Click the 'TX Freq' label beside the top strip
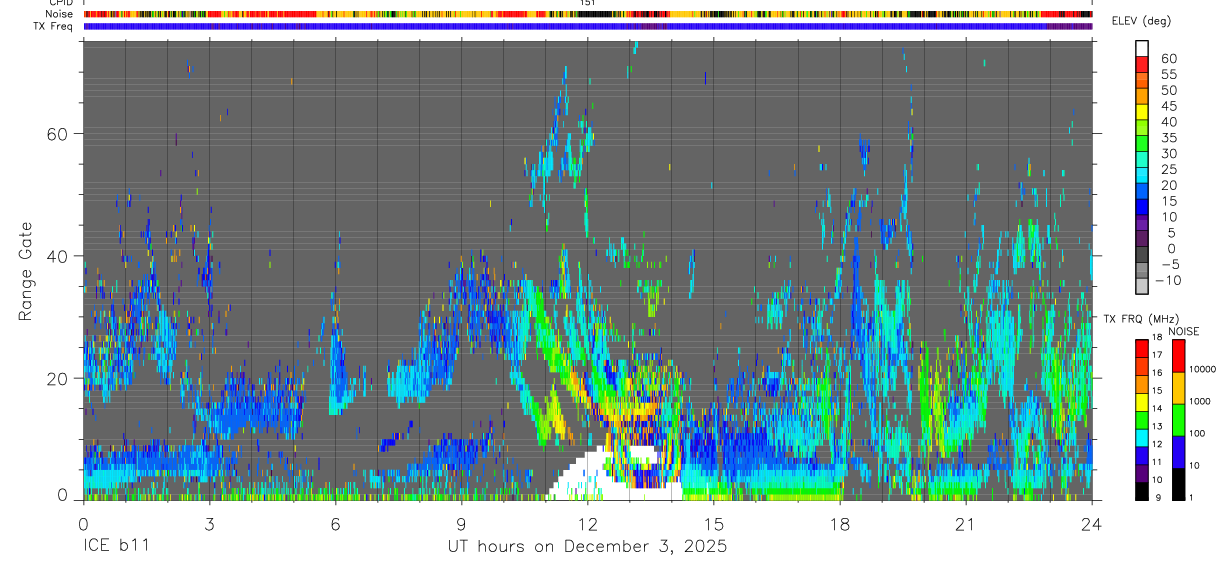1228x567 pixels. coord(54,26)
